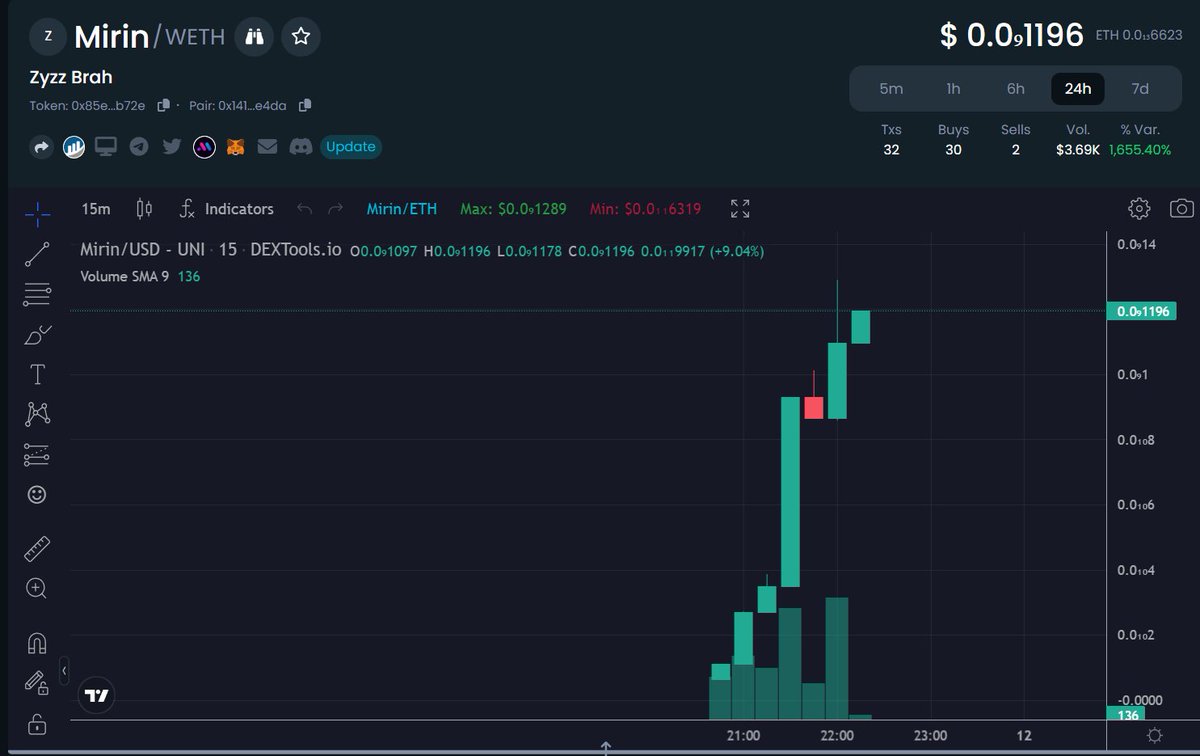Image resolution: width=1200 pixels, height=756 pixels.
Task: Toggle magnet mode for drawings
Action: tap(37, 642)
